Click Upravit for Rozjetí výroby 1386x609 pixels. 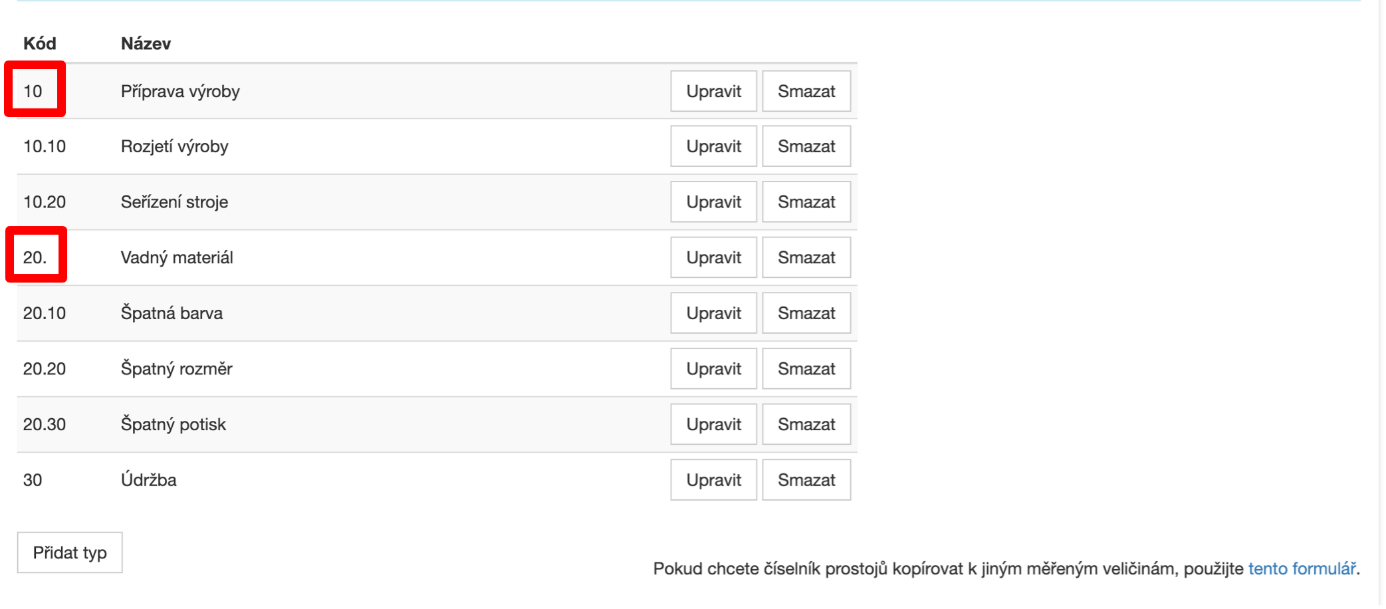[x=713, y=147]
